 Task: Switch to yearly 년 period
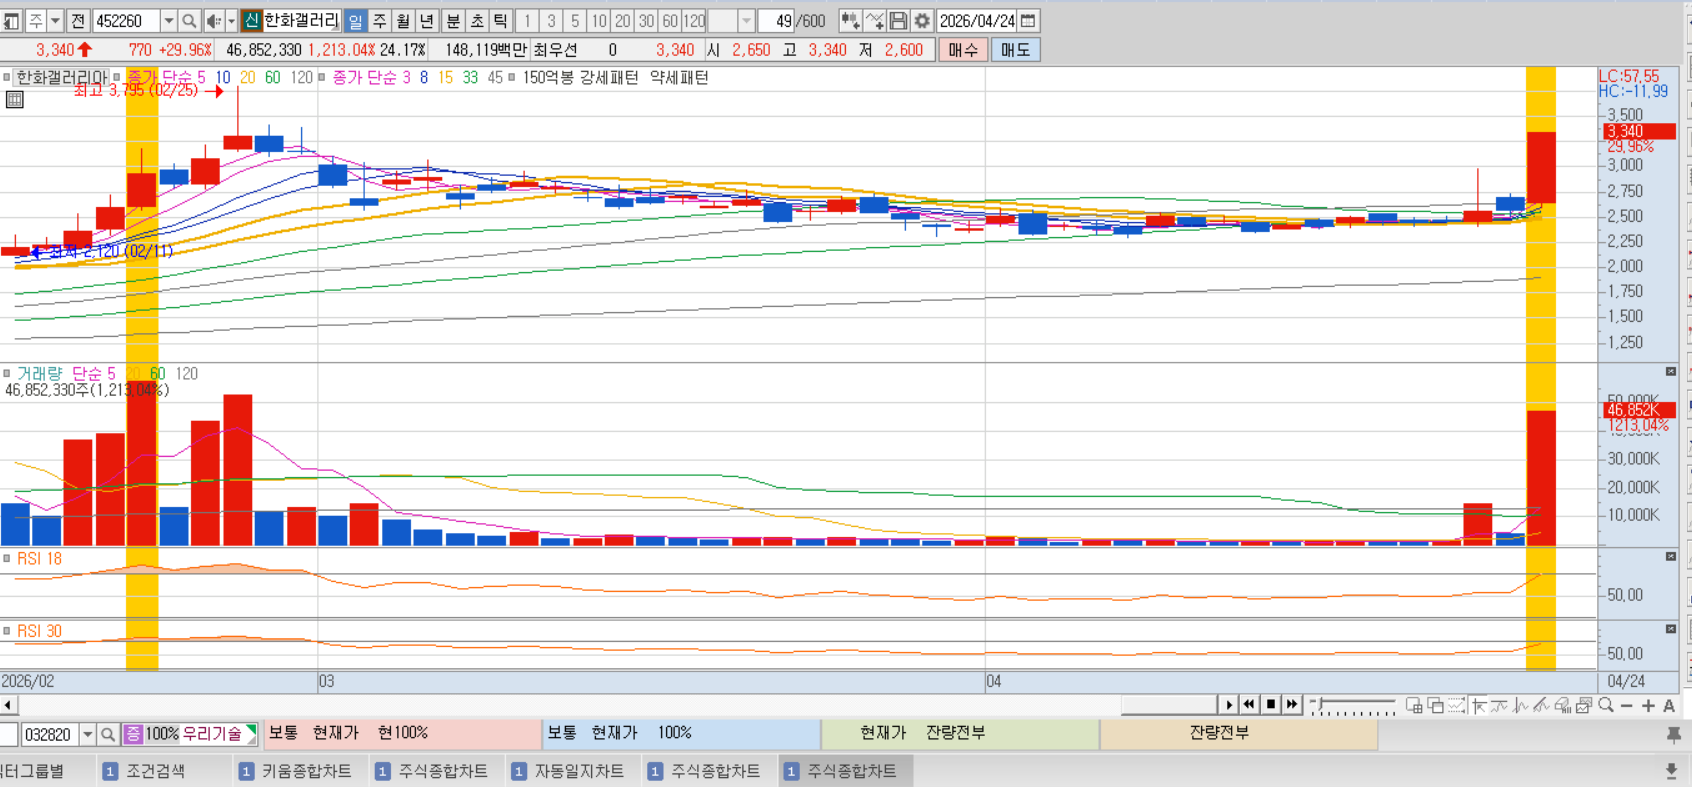click(x=427, y=21)
